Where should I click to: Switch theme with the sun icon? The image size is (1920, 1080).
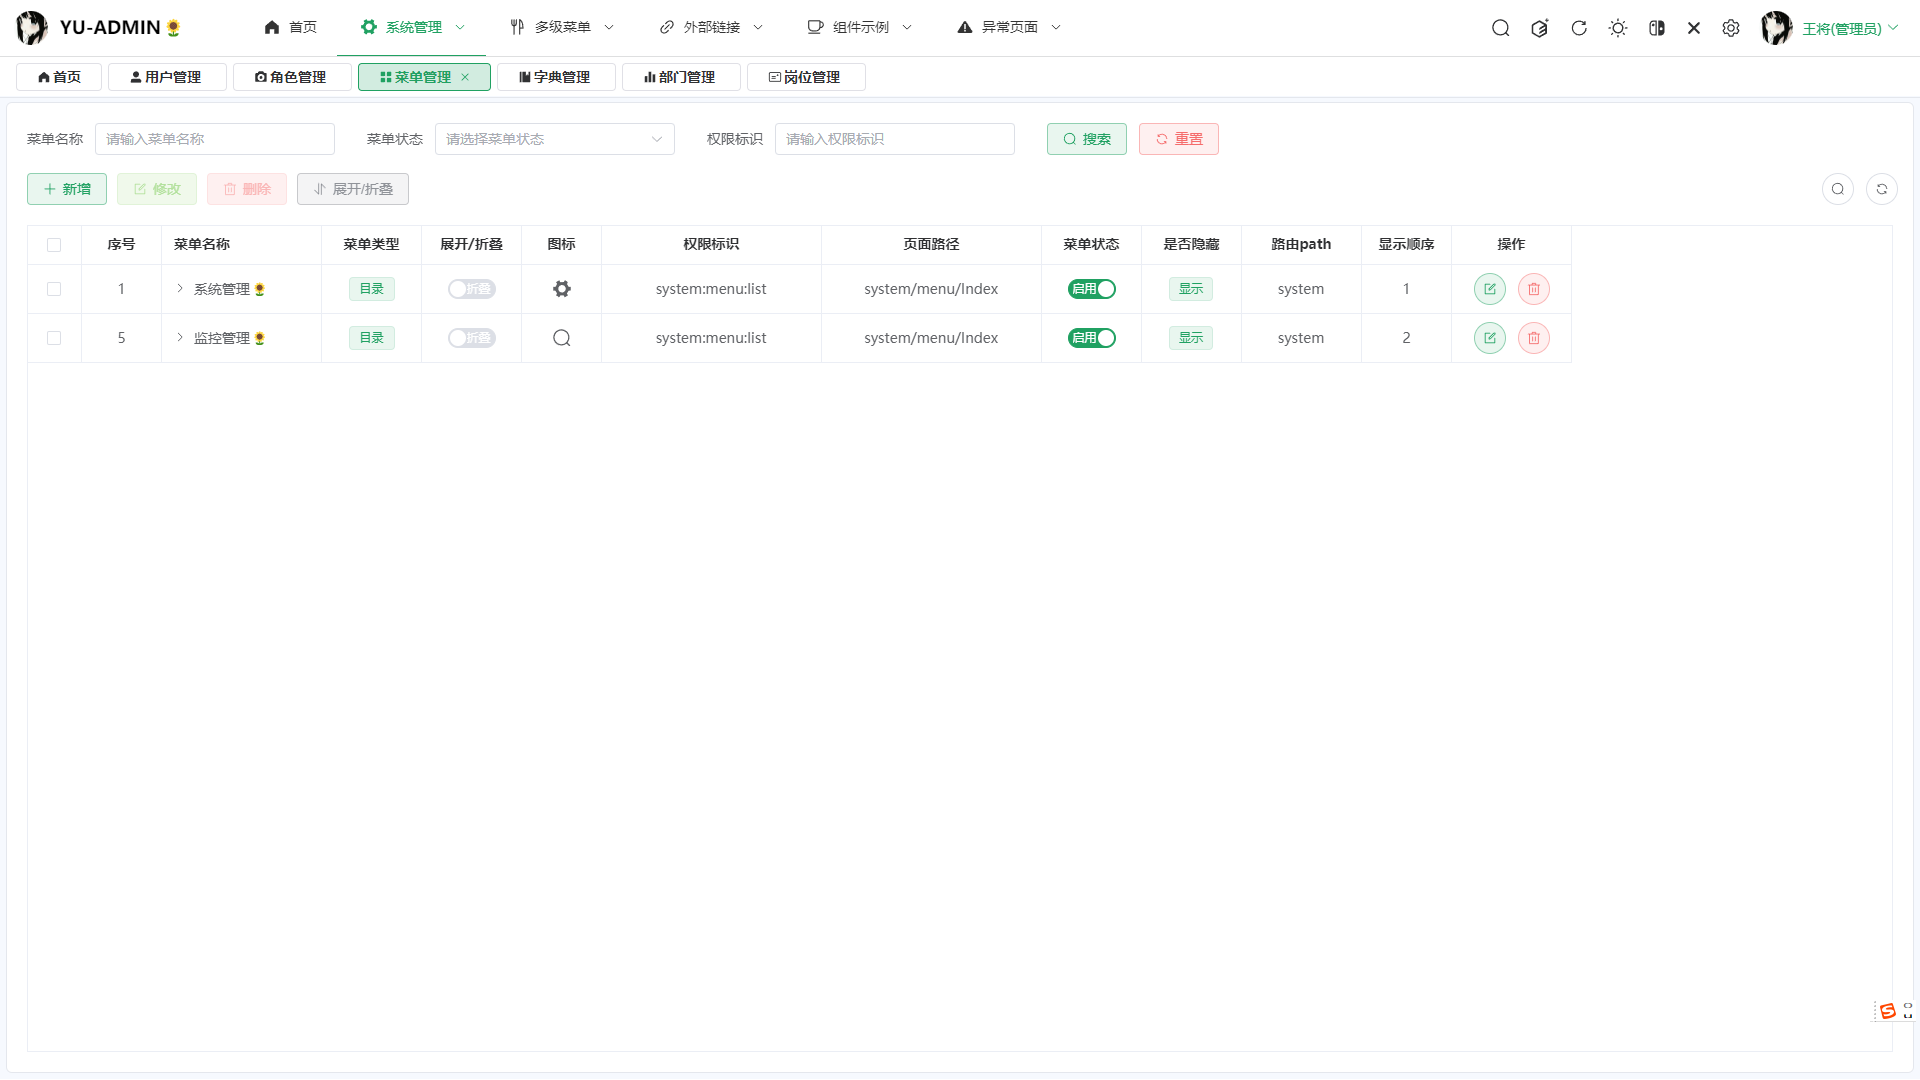click(x=1617, y=27)
